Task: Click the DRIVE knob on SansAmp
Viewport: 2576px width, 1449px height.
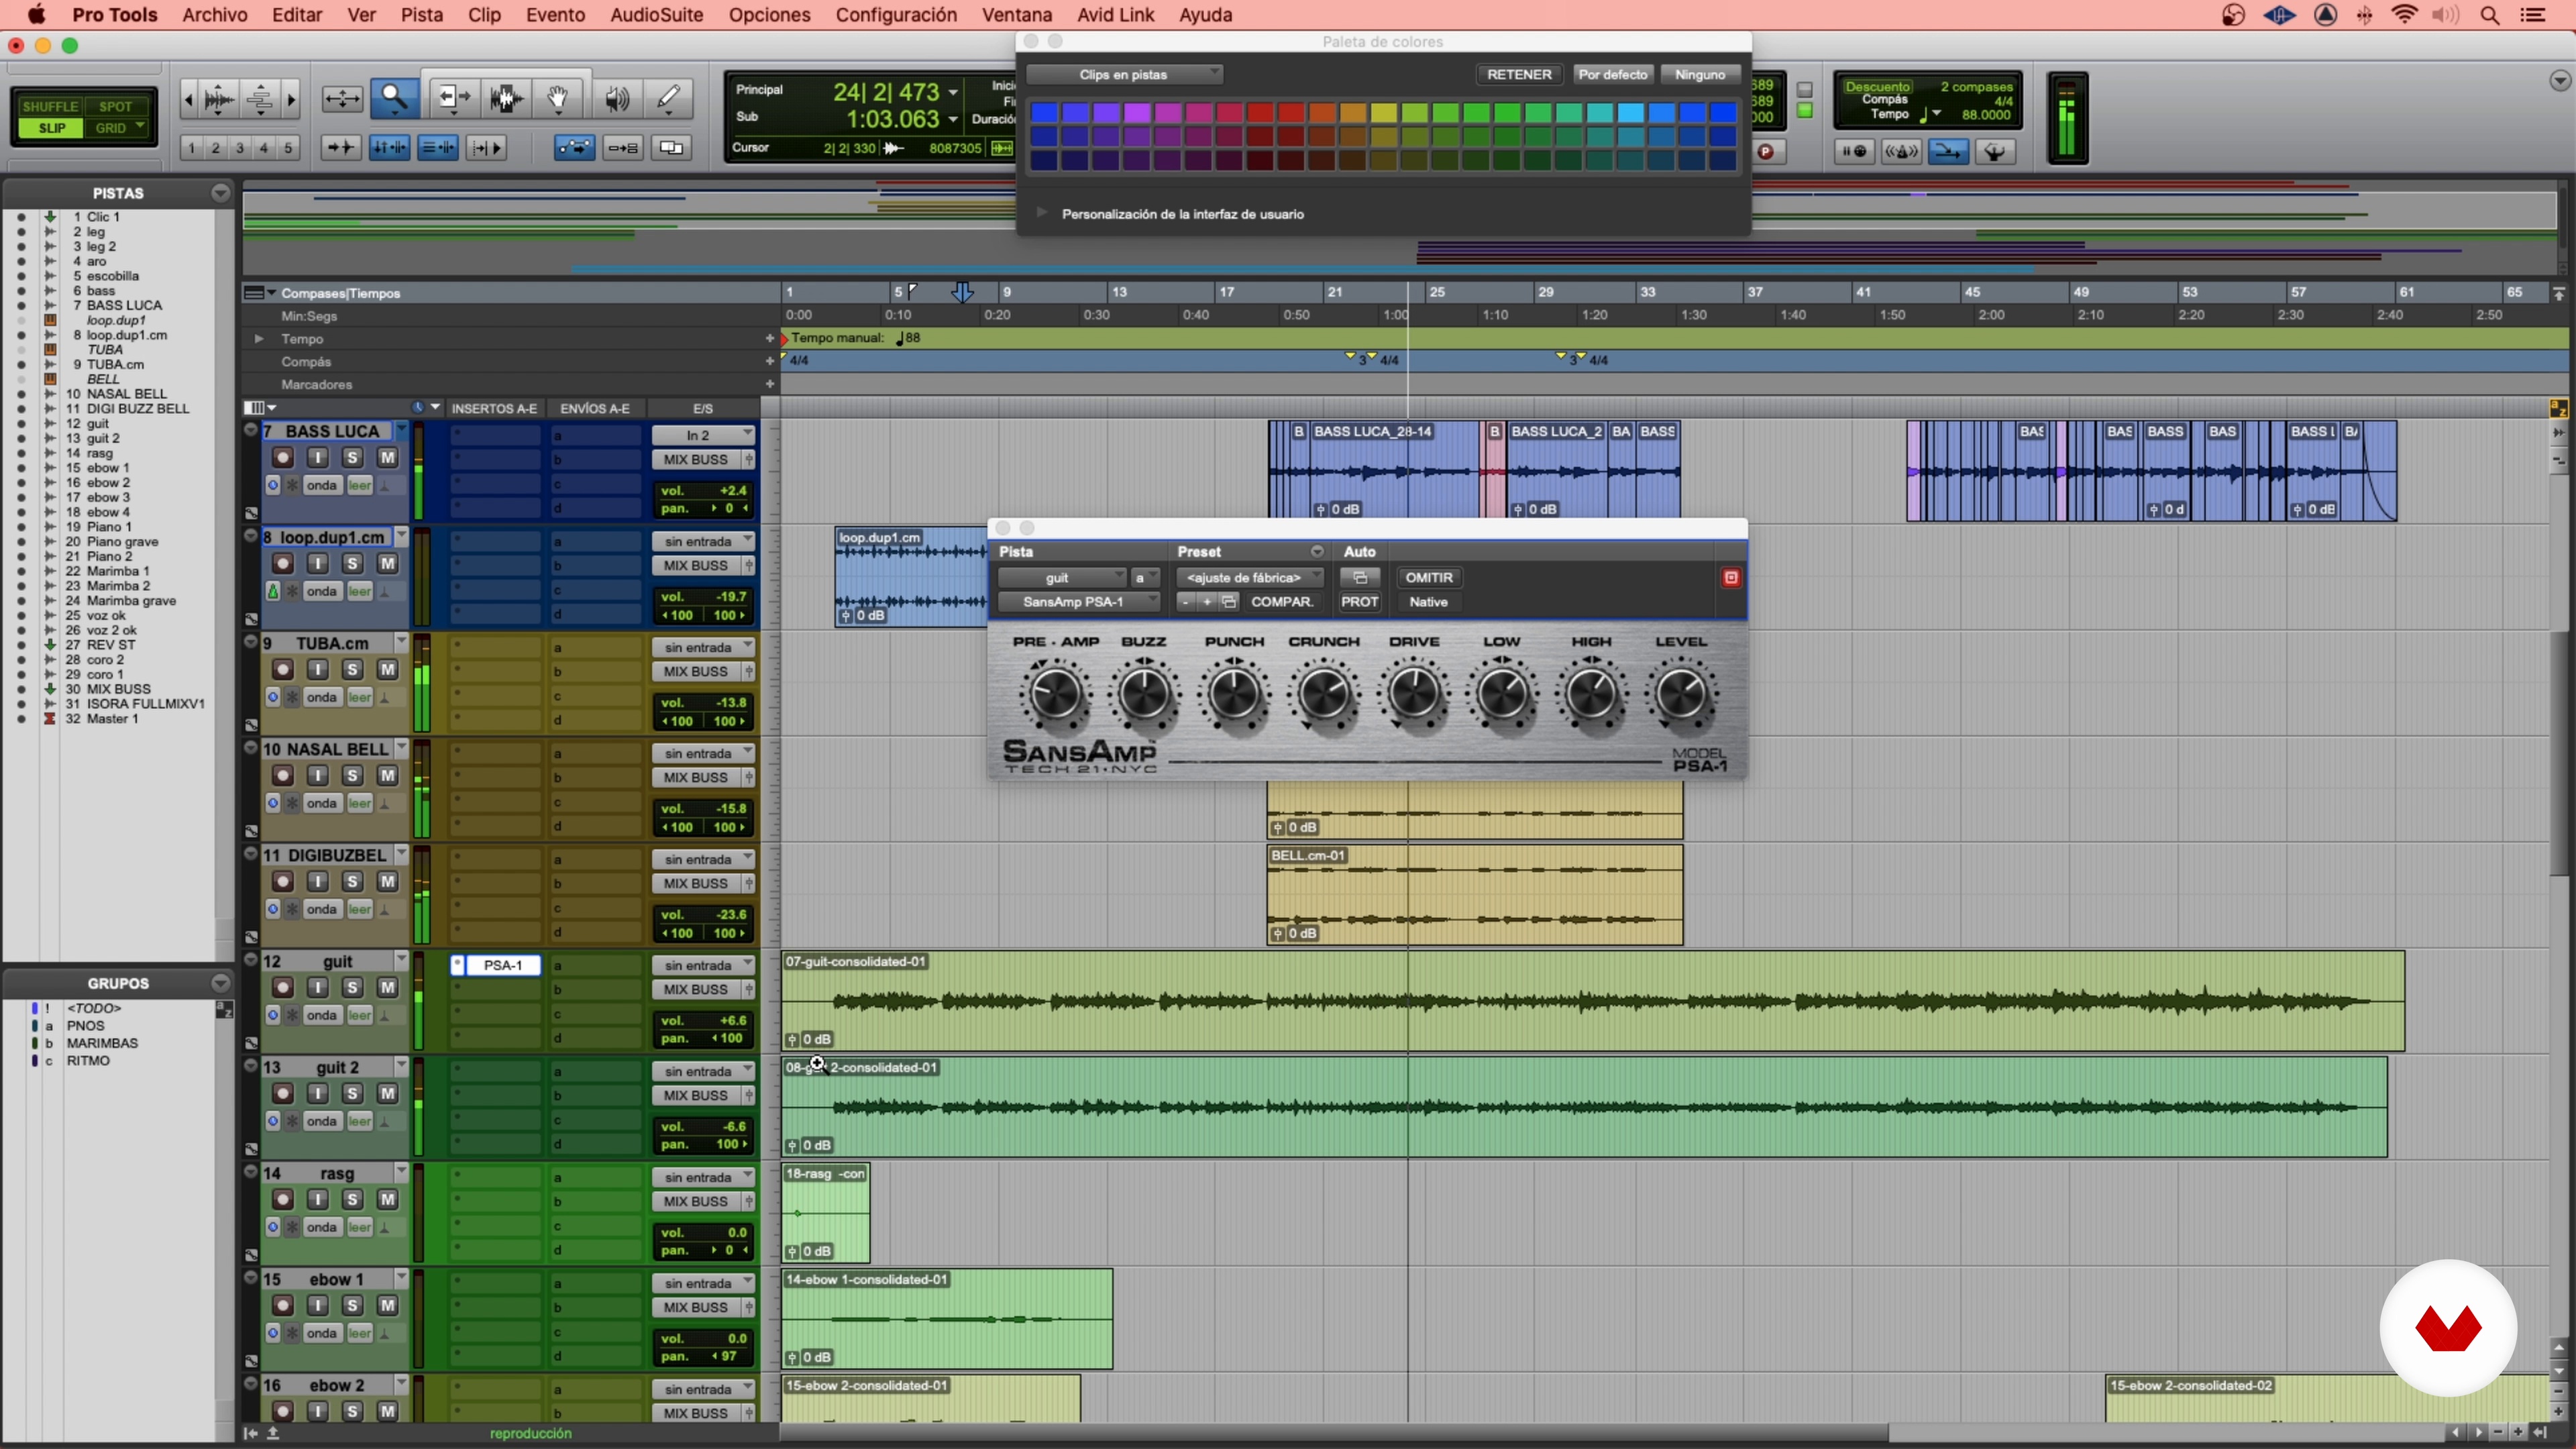Action: click(x=1413, y=693)
